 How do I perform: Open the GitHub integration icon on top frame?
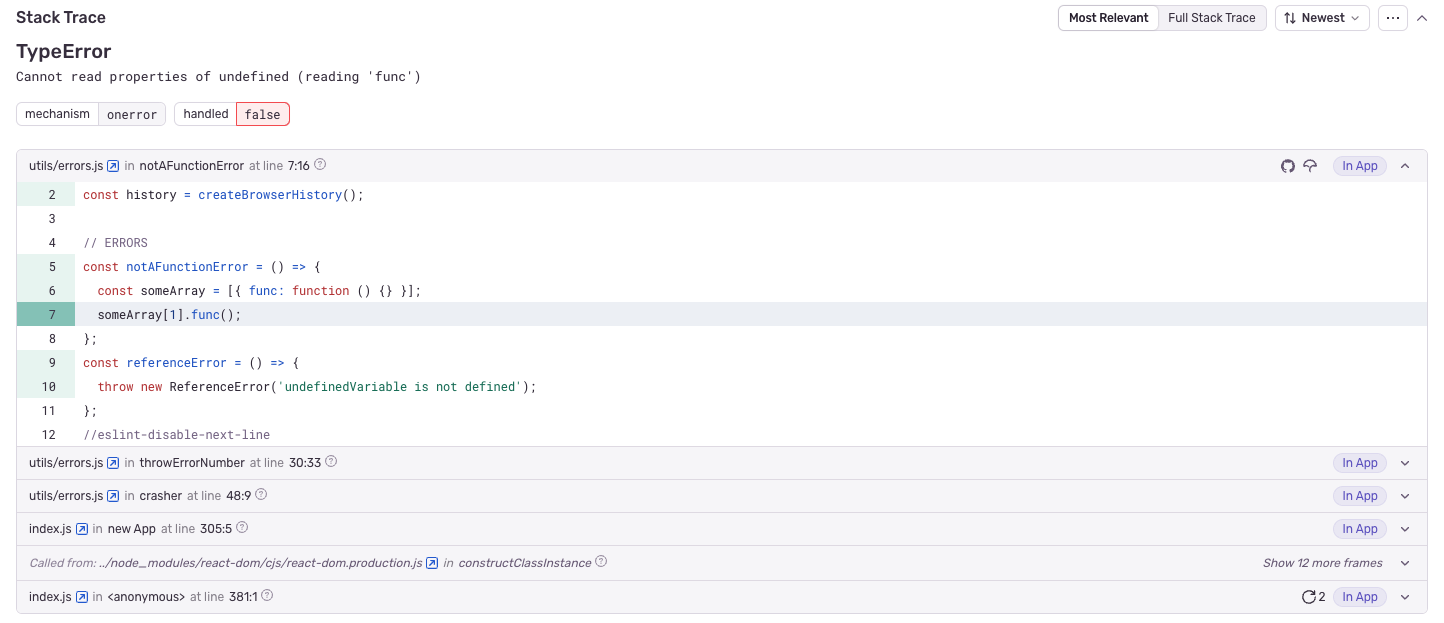pos(1287,166)
